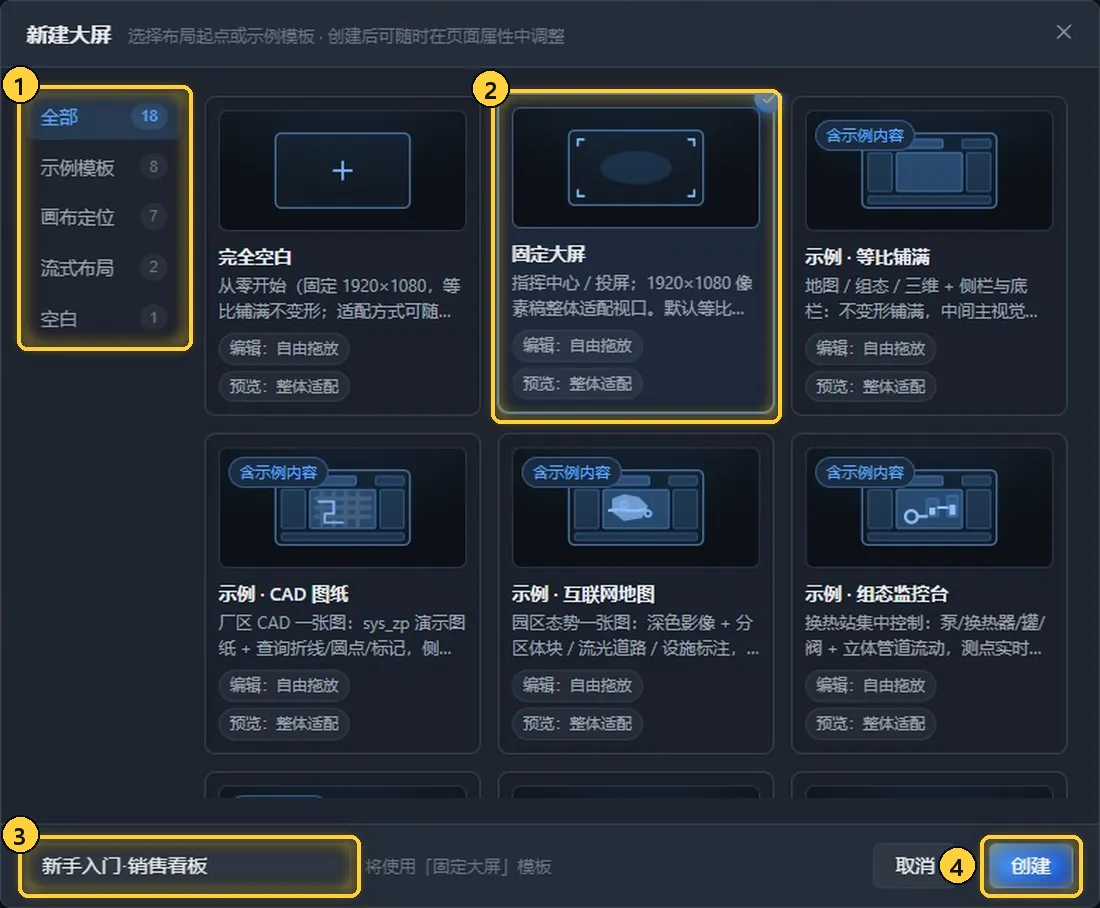Image resolution: width=1100 pixels, height=908 pixels.
Task: Click the selected checkmark on 固定大屏 card
Action: point(767,100)
